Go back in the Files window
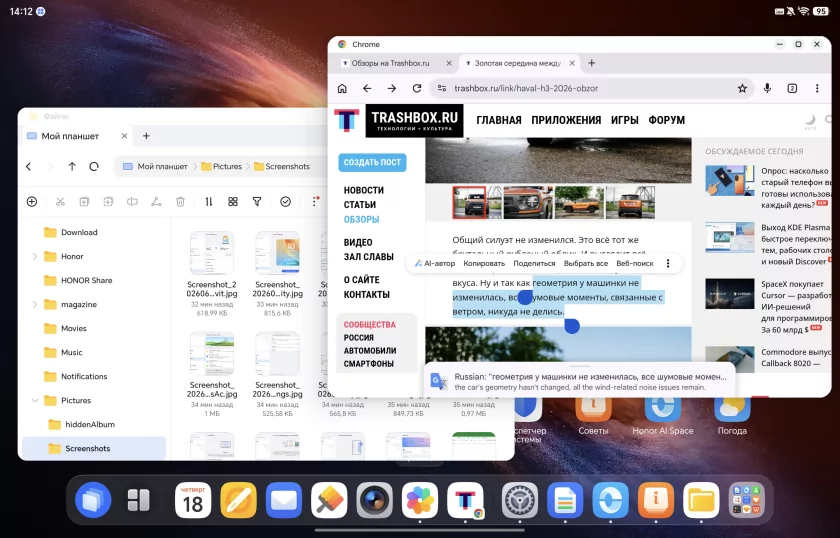Screen dimensions: 840x538 [29, 167]
